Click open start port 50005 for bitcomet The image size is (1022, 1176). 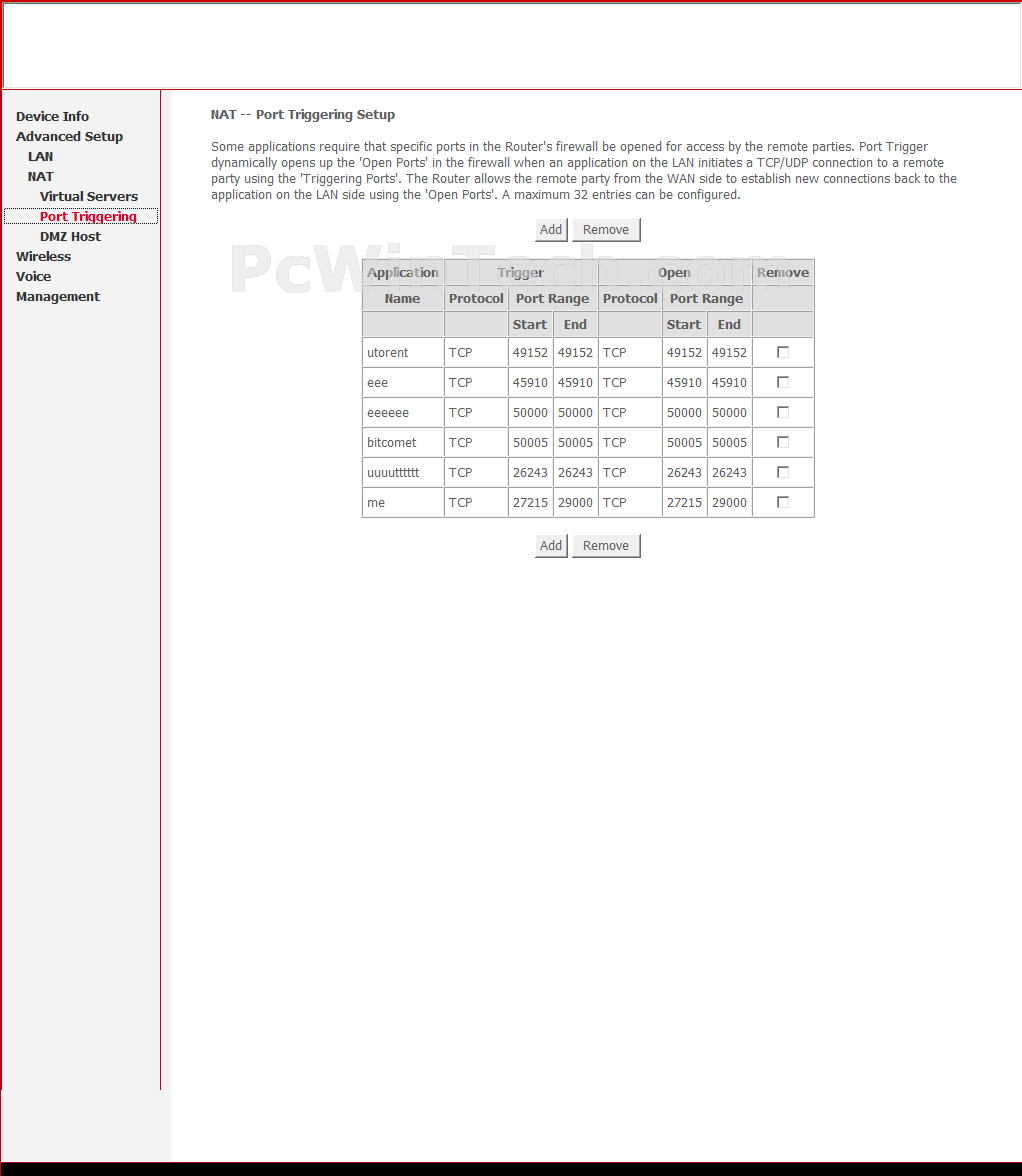684,442
